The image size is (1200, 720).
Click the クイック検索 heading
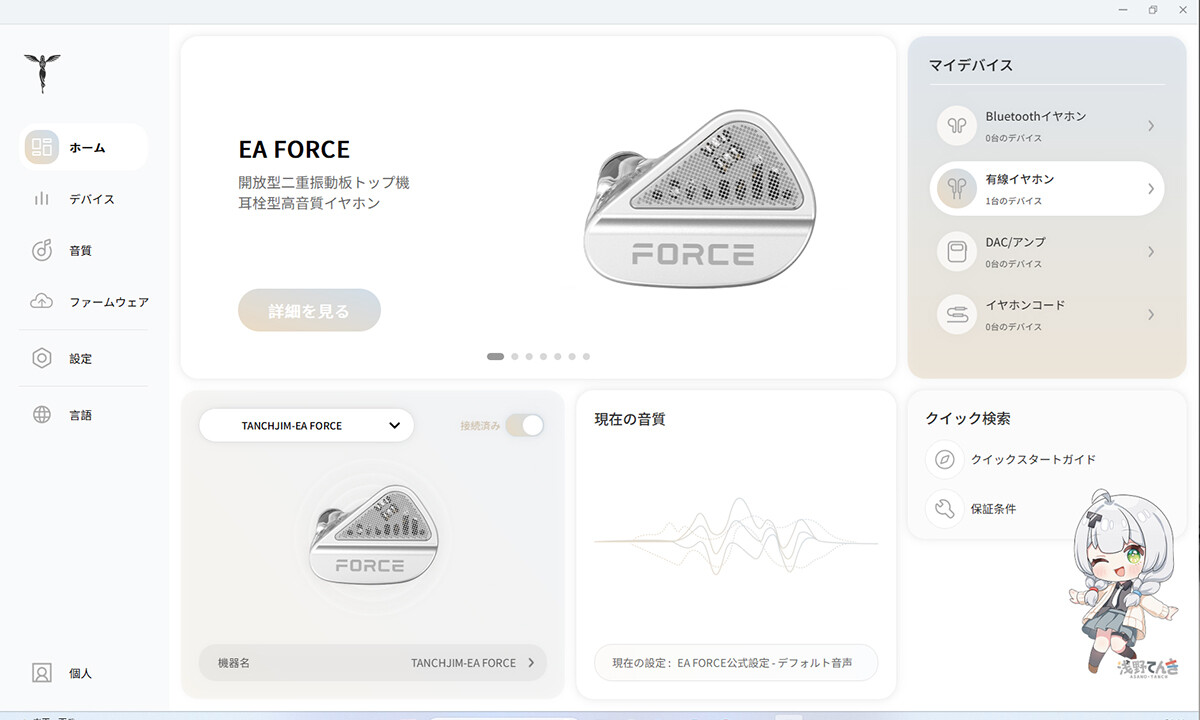coord(968,418)
